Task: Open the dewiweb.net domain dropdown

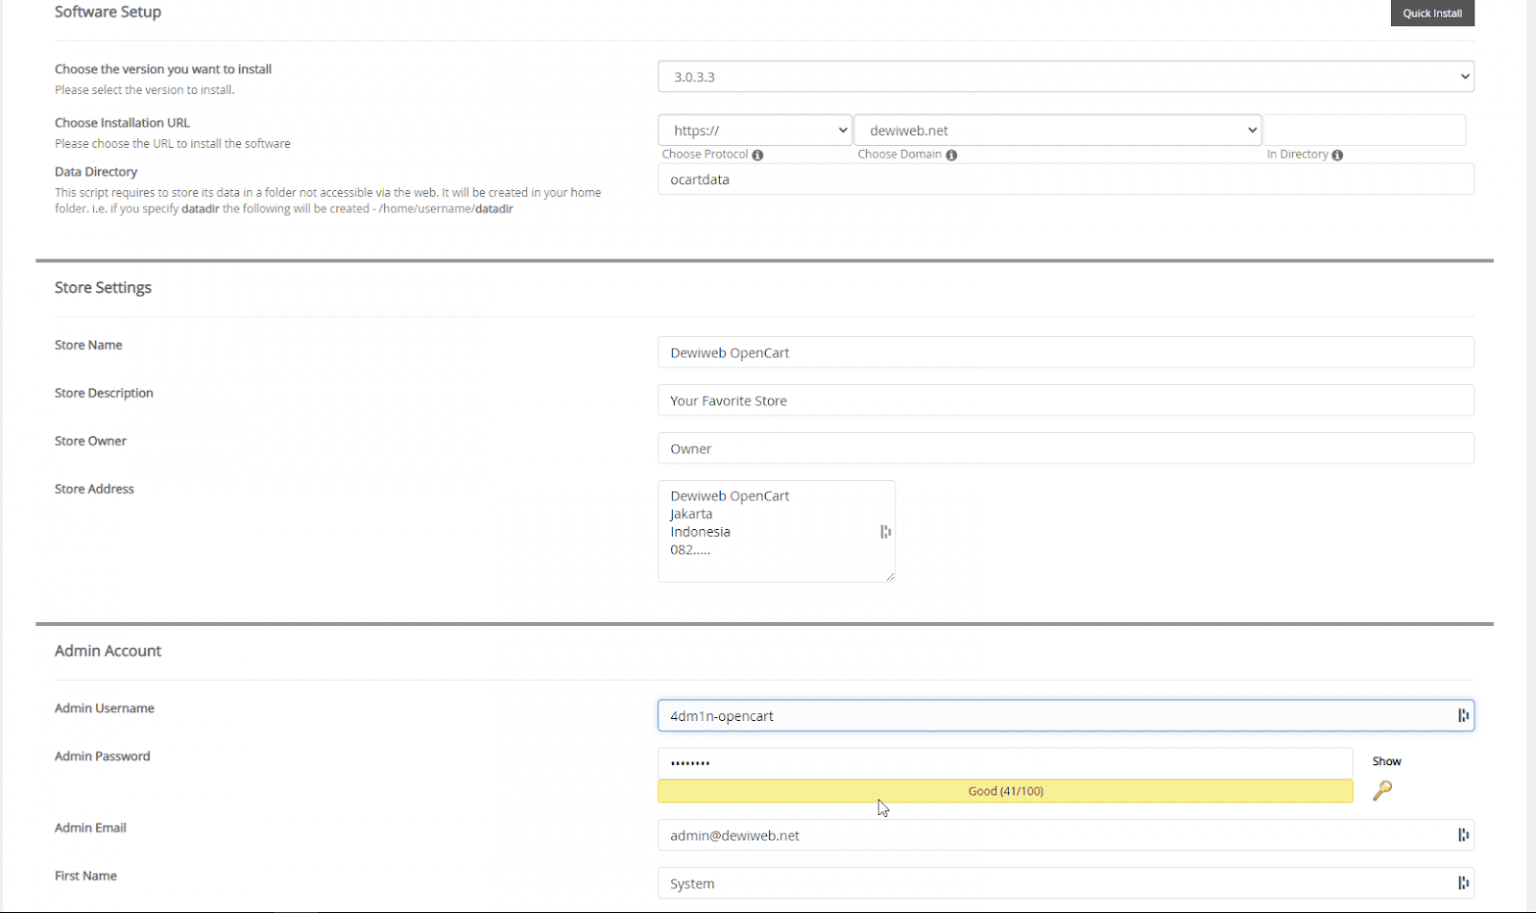Action: coord(1058,130)
